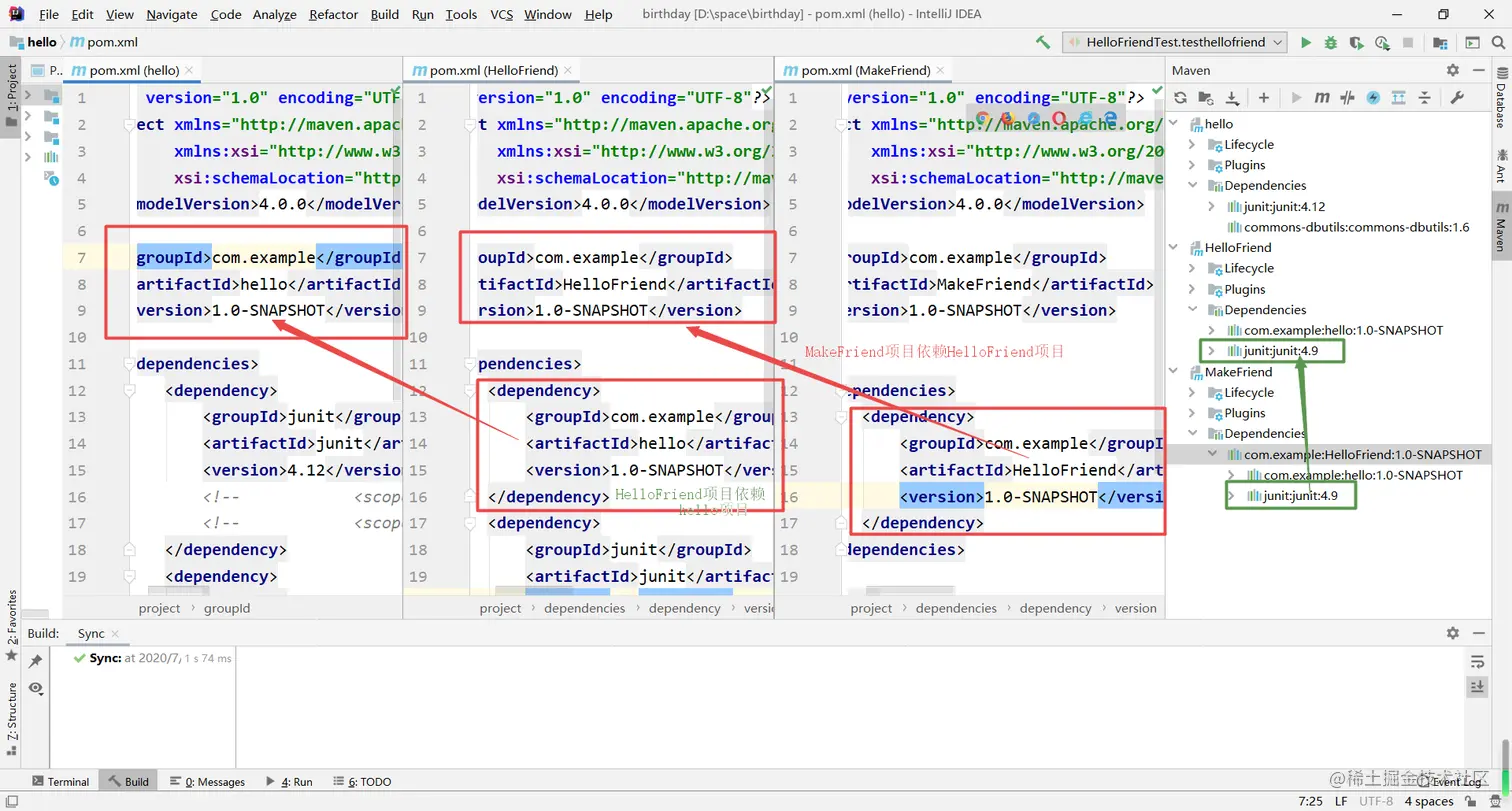Image resolution: width=1512 pixels, height=811 pixels.
Task: Open Project Structure from the top toolbar
Action: pos(1441,43)
